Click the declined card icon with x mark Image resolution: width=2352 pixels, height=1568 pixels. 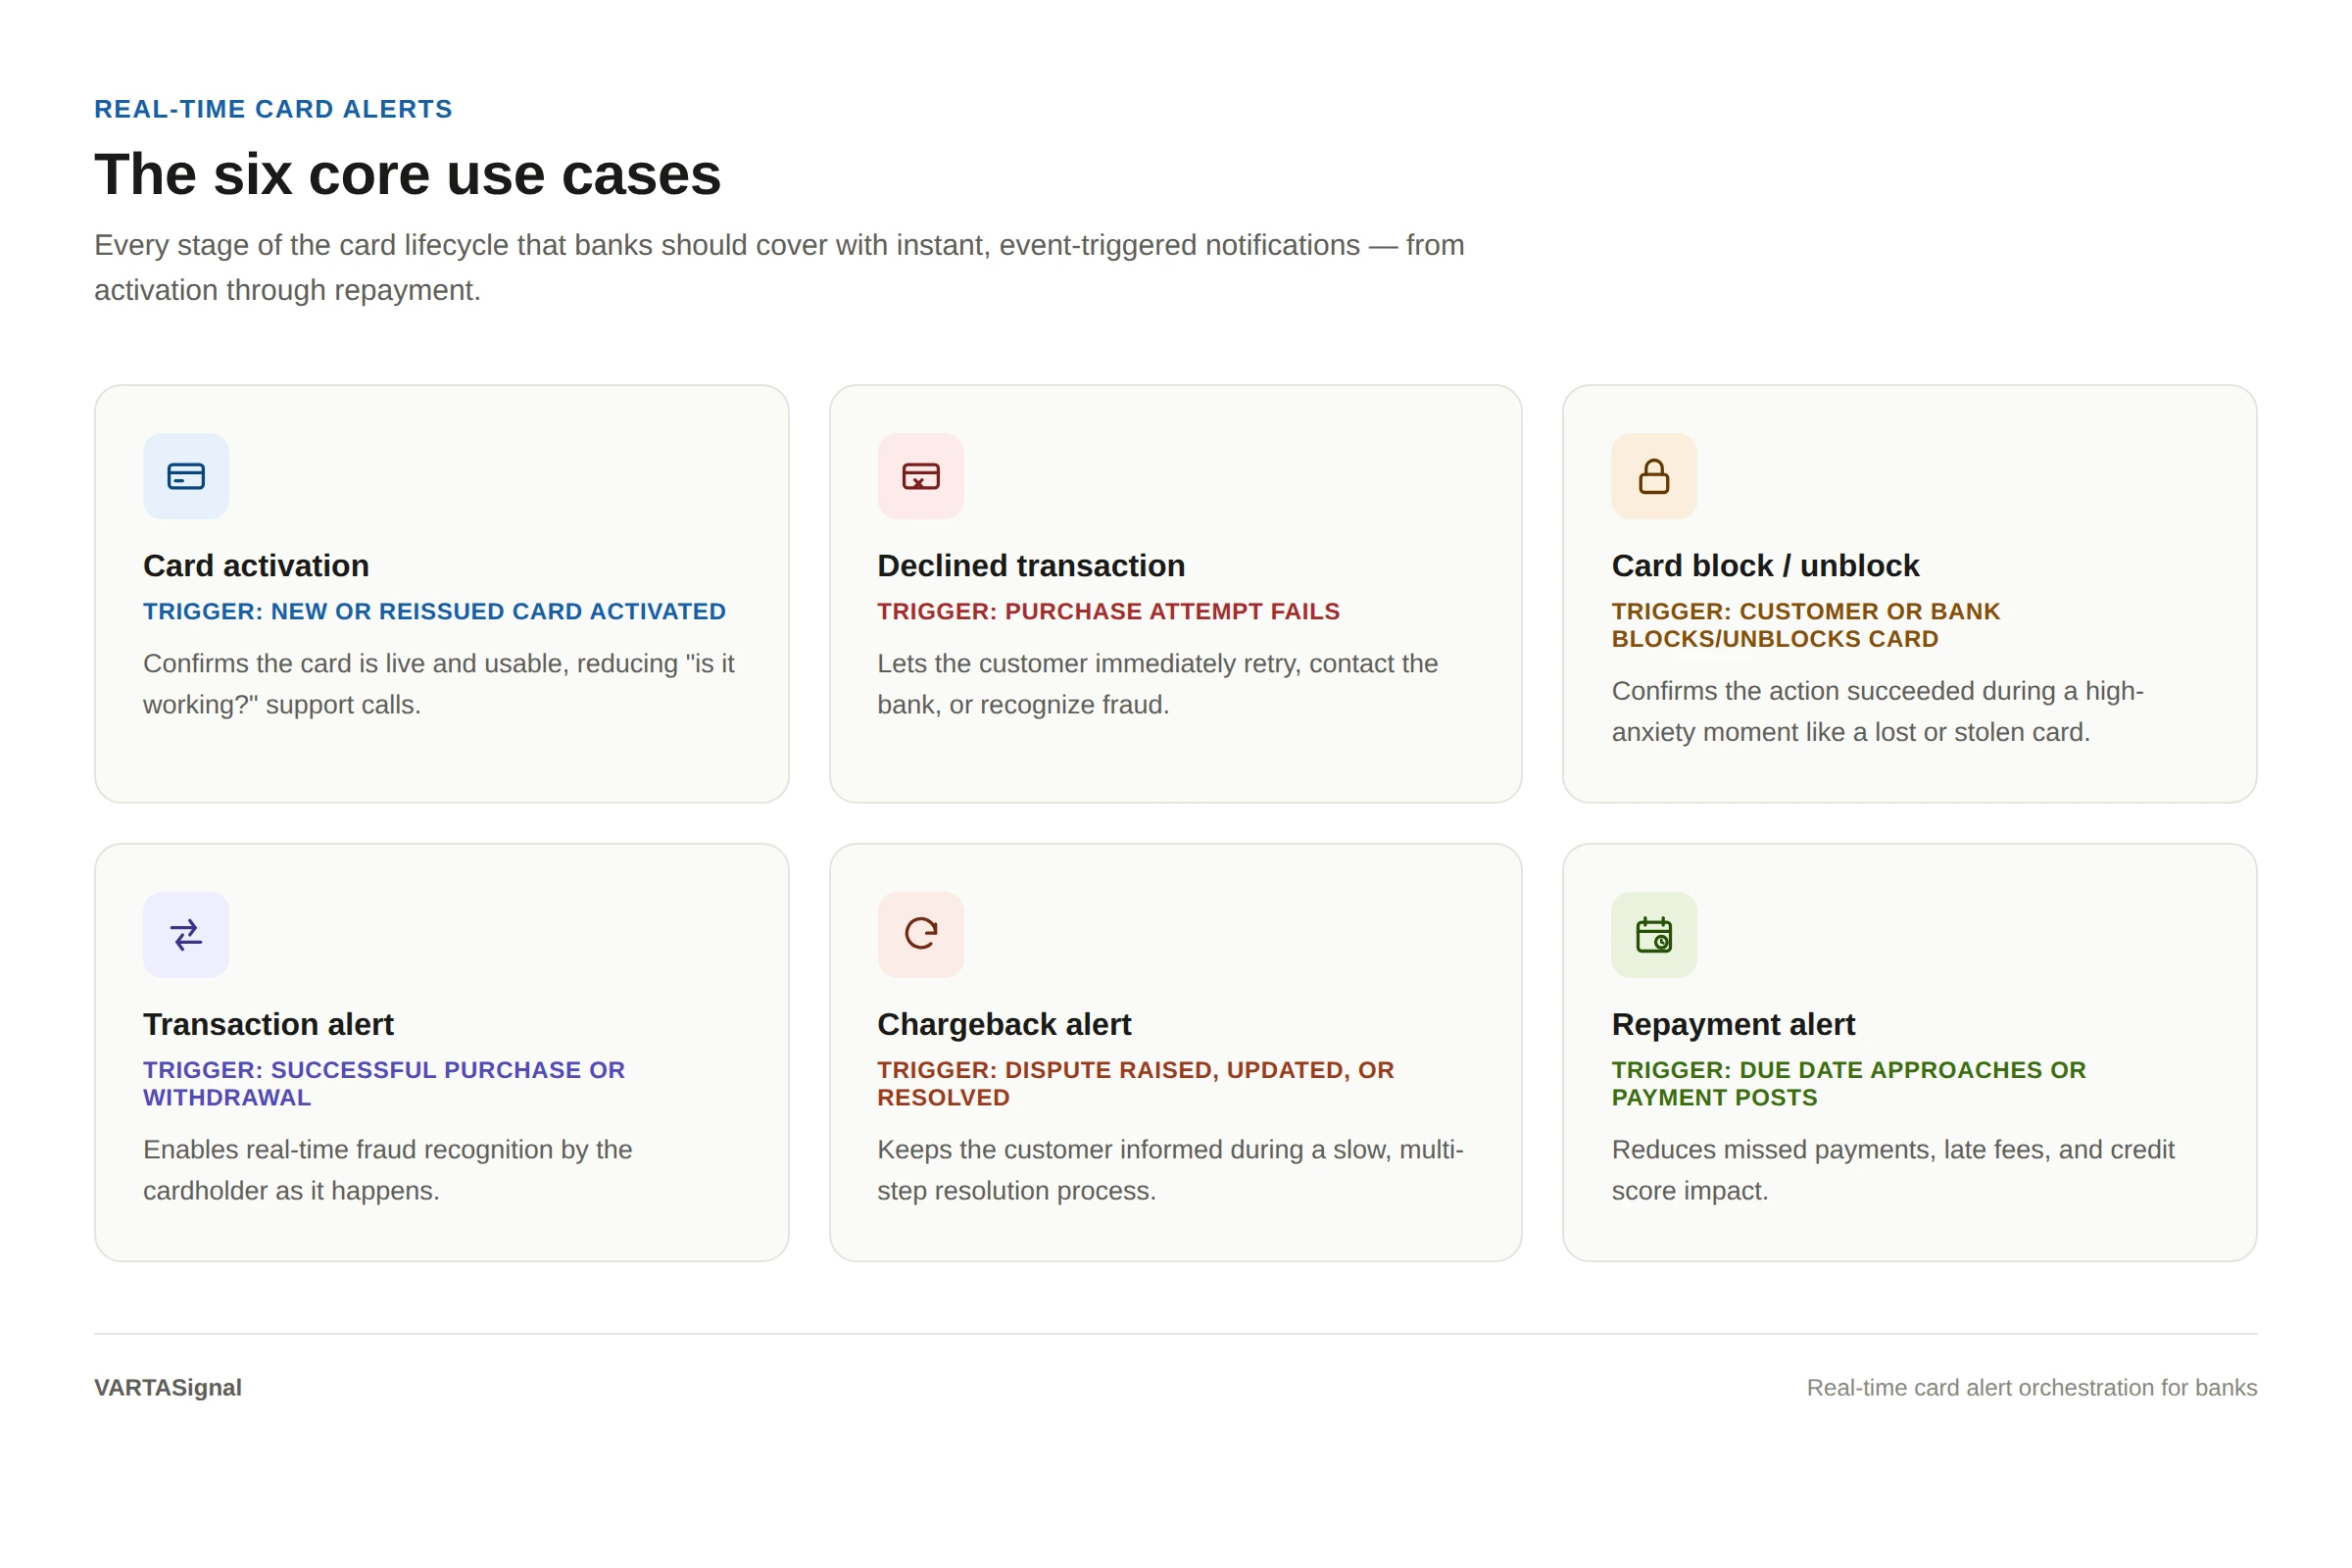920,476
